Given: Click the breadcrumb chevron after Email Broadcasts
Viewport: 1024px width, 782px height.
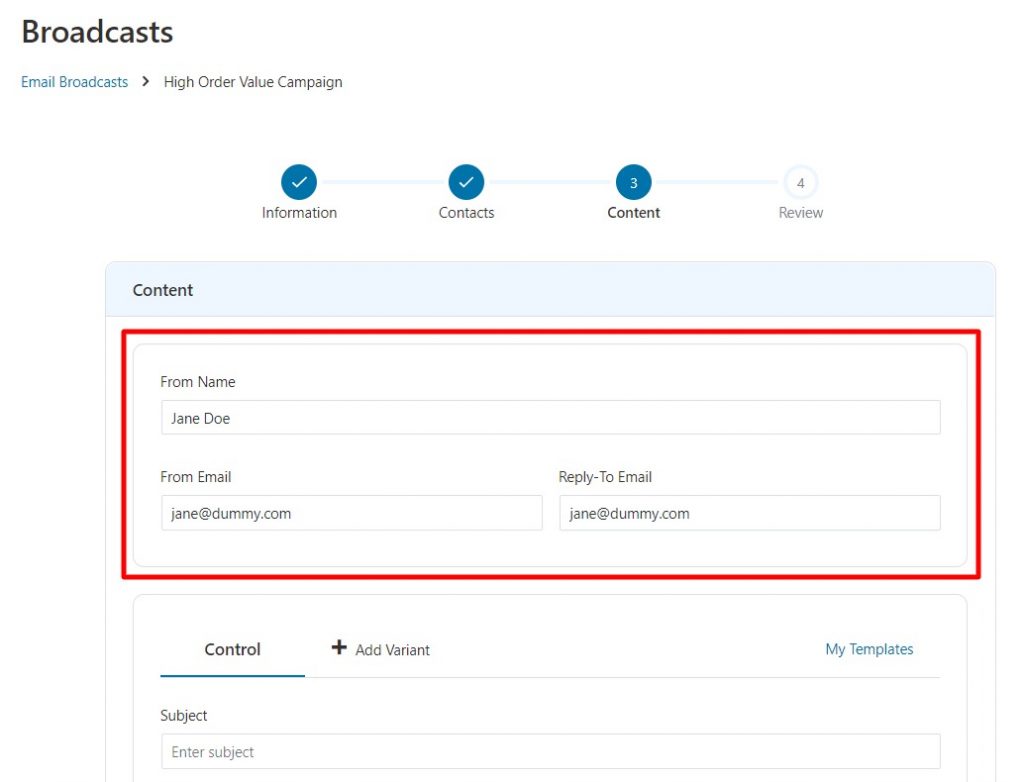Looking at the screenshot, I should tap(146, 82).
